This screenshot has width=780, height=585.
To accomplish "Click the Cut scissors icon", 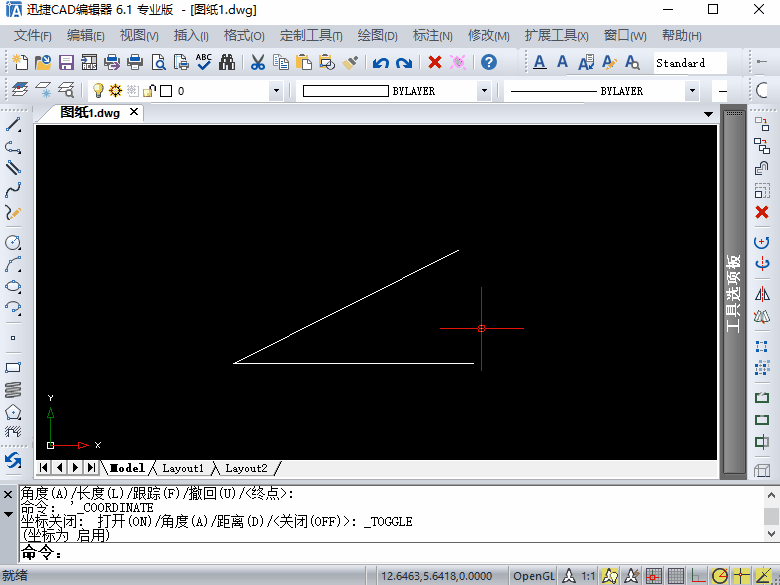I will pos(257,62).
